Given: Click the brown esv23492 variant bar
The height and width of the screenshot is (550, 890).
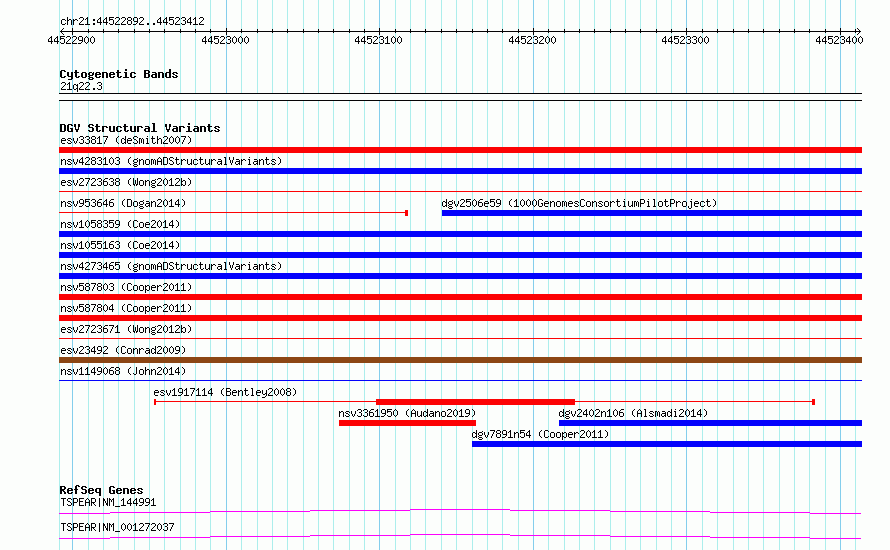Looking at the screenshot, I should [x=460, y=360].
